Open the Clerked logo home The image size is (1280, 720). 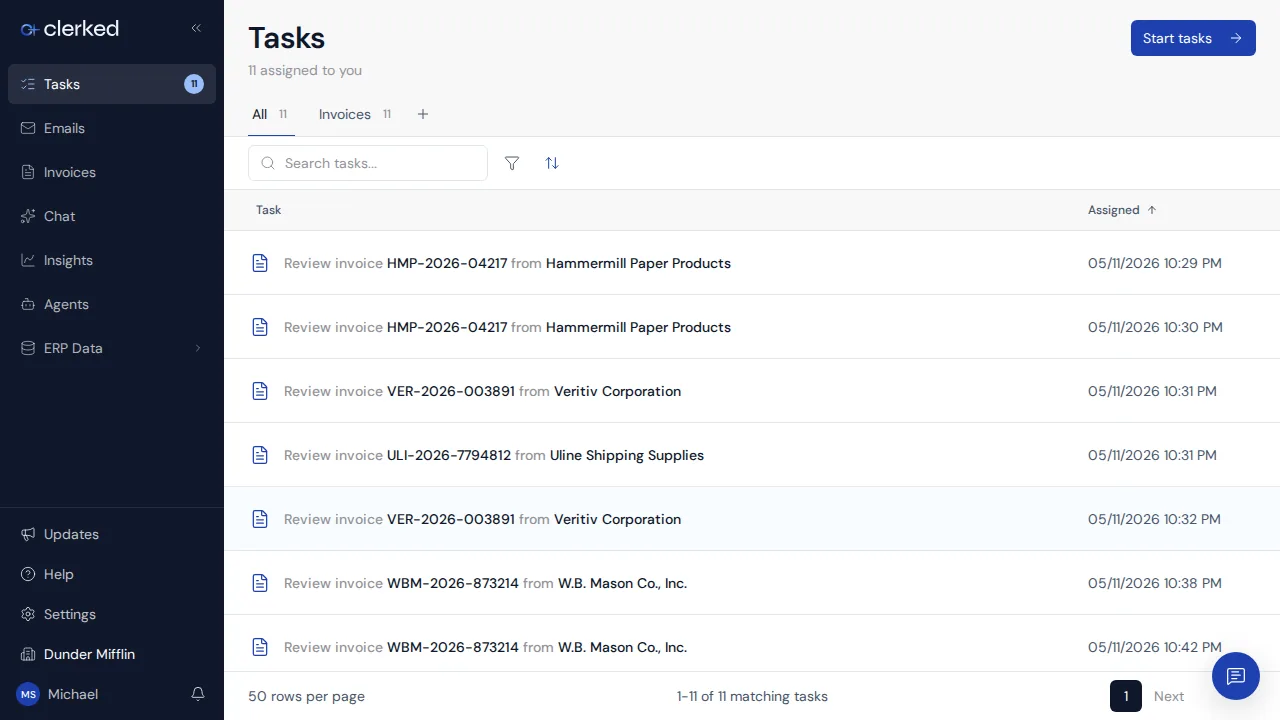point(70,29)
